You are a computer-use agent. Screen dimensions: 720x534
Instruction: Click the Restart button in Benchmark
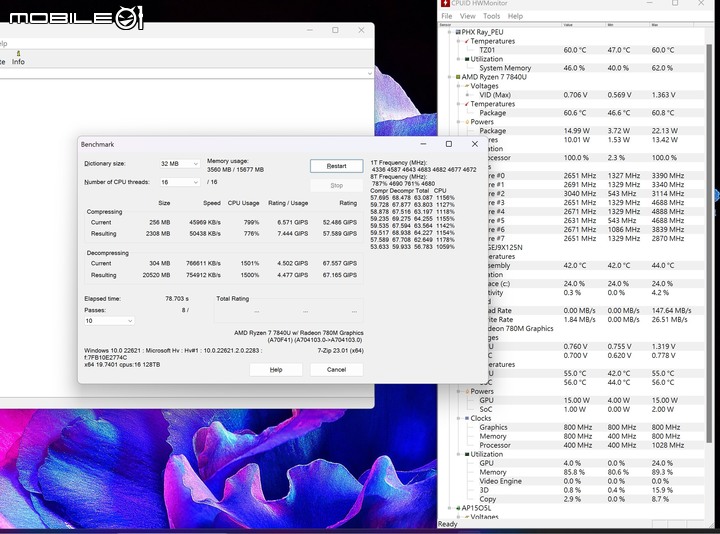(337, 166)
